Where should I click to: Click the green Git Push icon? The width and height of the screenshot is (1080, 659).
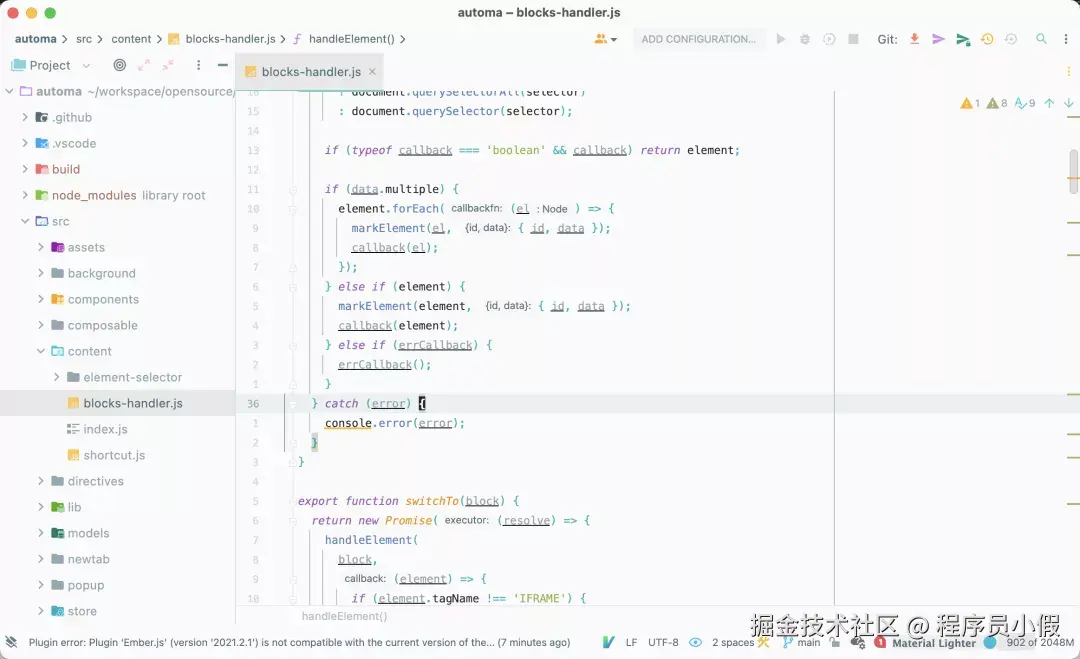coord(963,39)
